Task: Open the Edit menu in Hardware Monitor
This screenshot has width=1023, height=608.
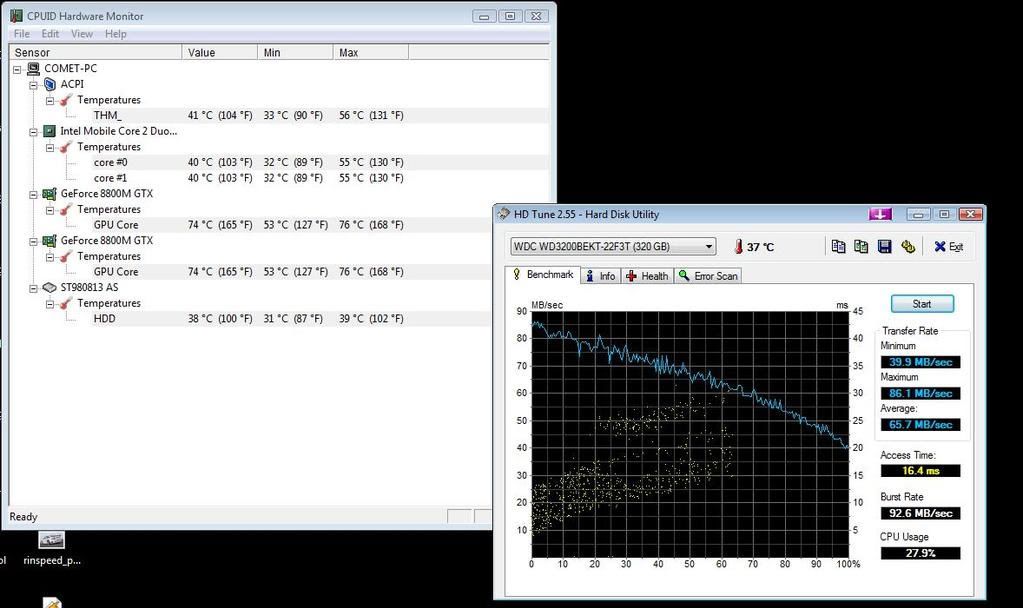Action: (x=50, y=34)
